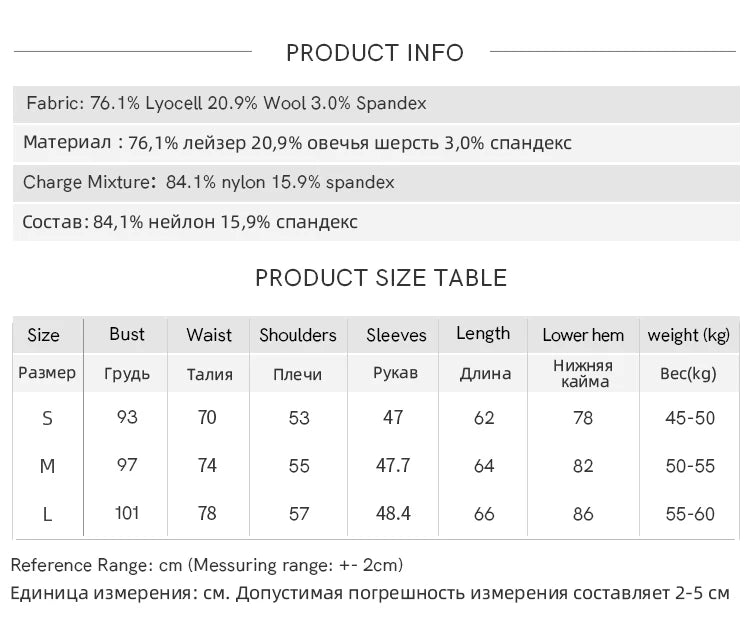The height and width of the screenshot is (630, 750).
Task: Click the Единица измерения tolerance note
Action: tap(370, 593)
